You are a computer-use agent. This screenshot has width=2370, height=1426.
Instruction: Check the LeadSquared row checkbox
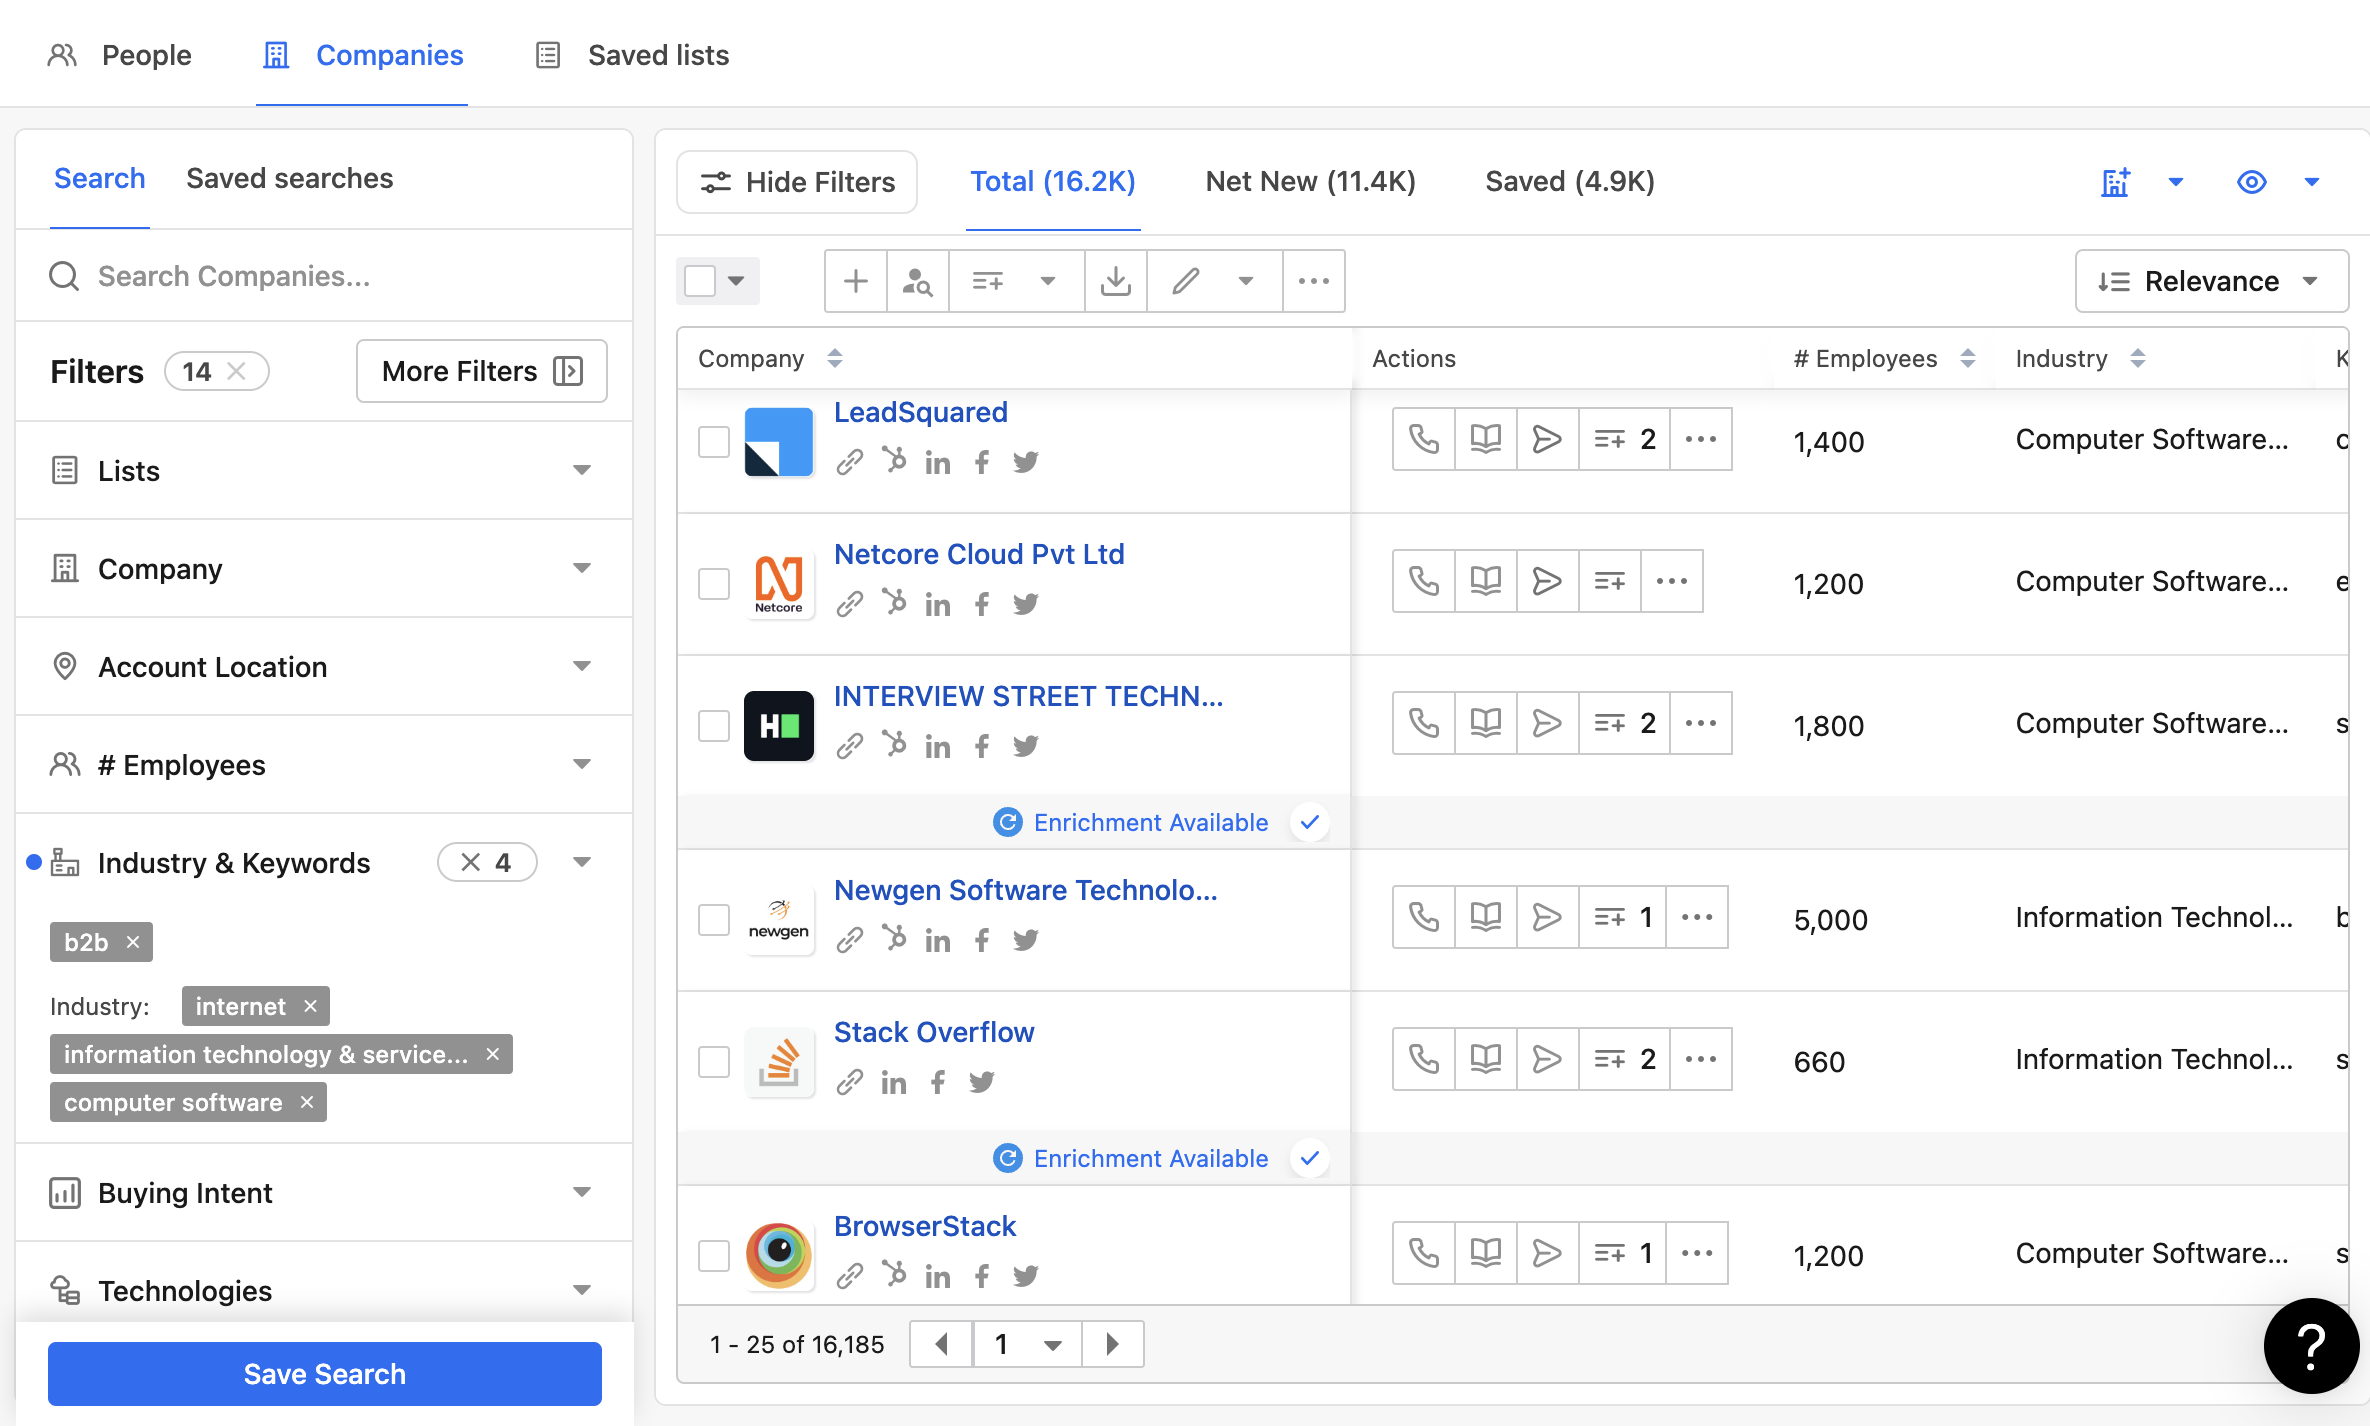713,442
